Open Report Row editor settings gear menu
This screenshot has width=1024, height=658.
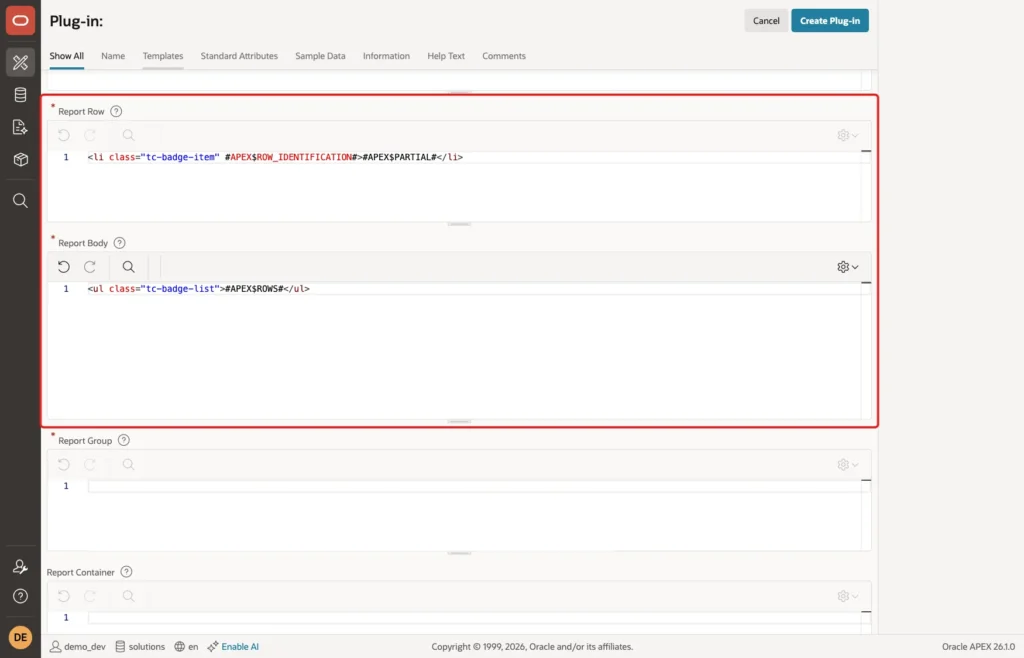(848, 135)
